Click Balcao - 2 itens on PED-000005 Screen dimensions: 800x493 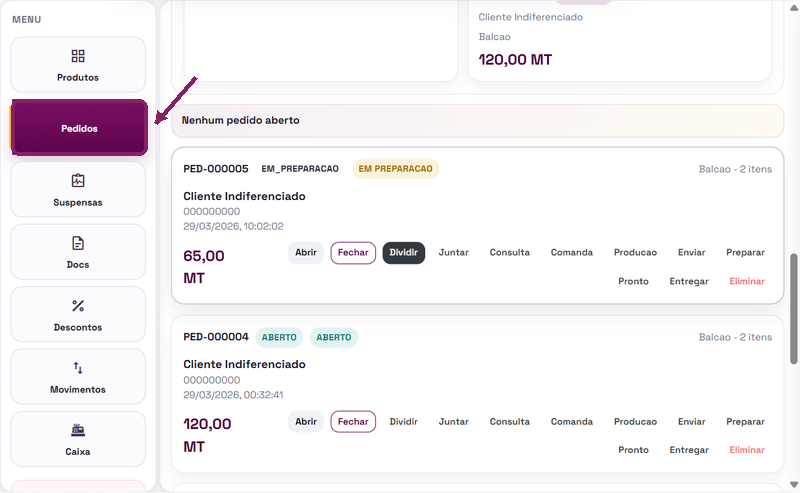(735, 169)
